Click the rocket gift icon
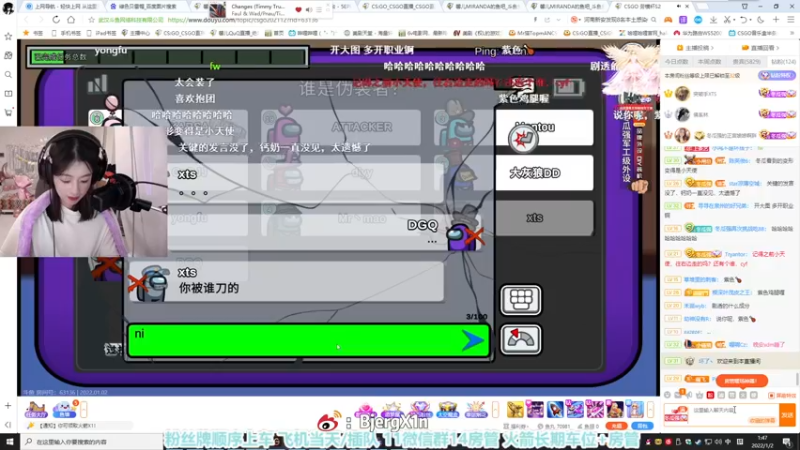 tap(555, 409)
